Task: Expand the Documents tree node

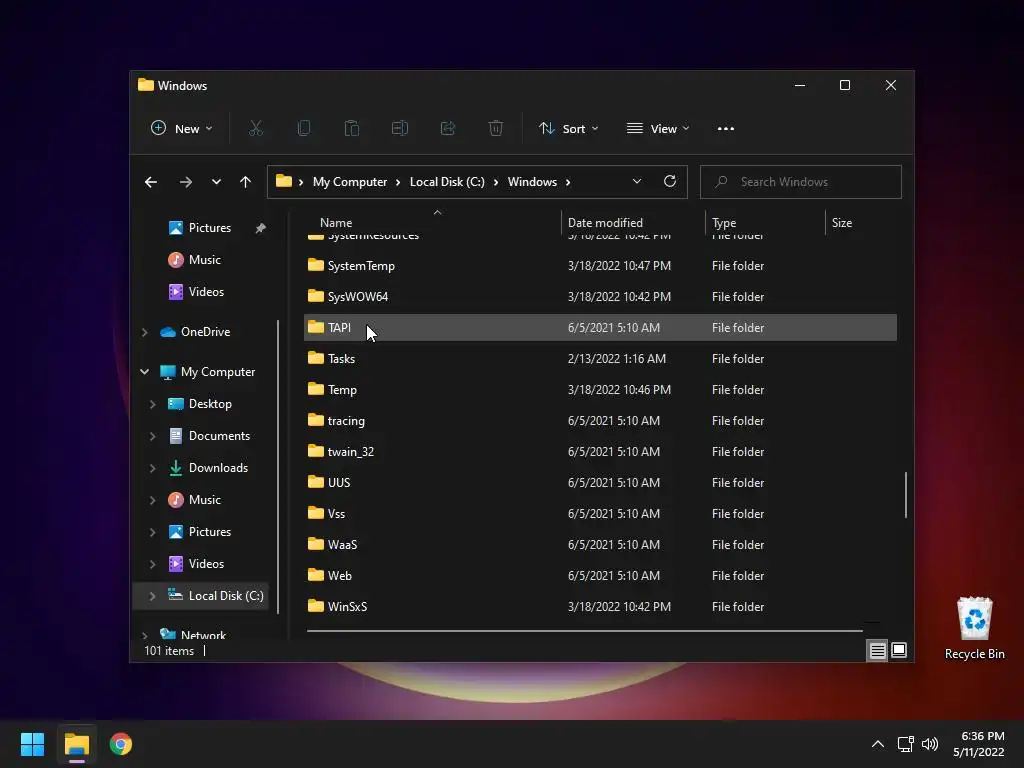Action: pyautogui.click(x=152, y=436)
